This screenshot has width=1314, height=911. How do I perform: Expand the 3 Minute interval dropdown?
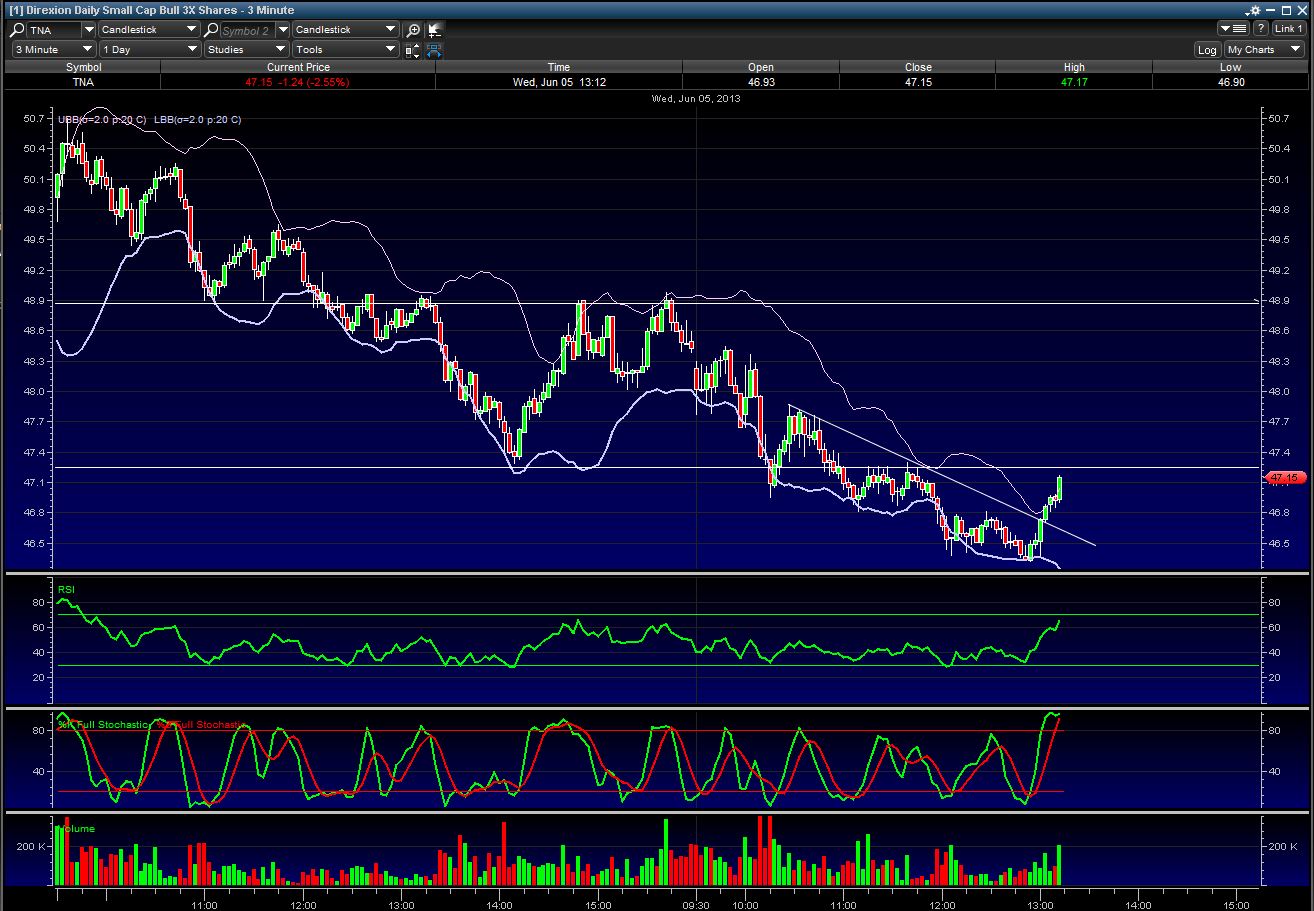(54, 49)
